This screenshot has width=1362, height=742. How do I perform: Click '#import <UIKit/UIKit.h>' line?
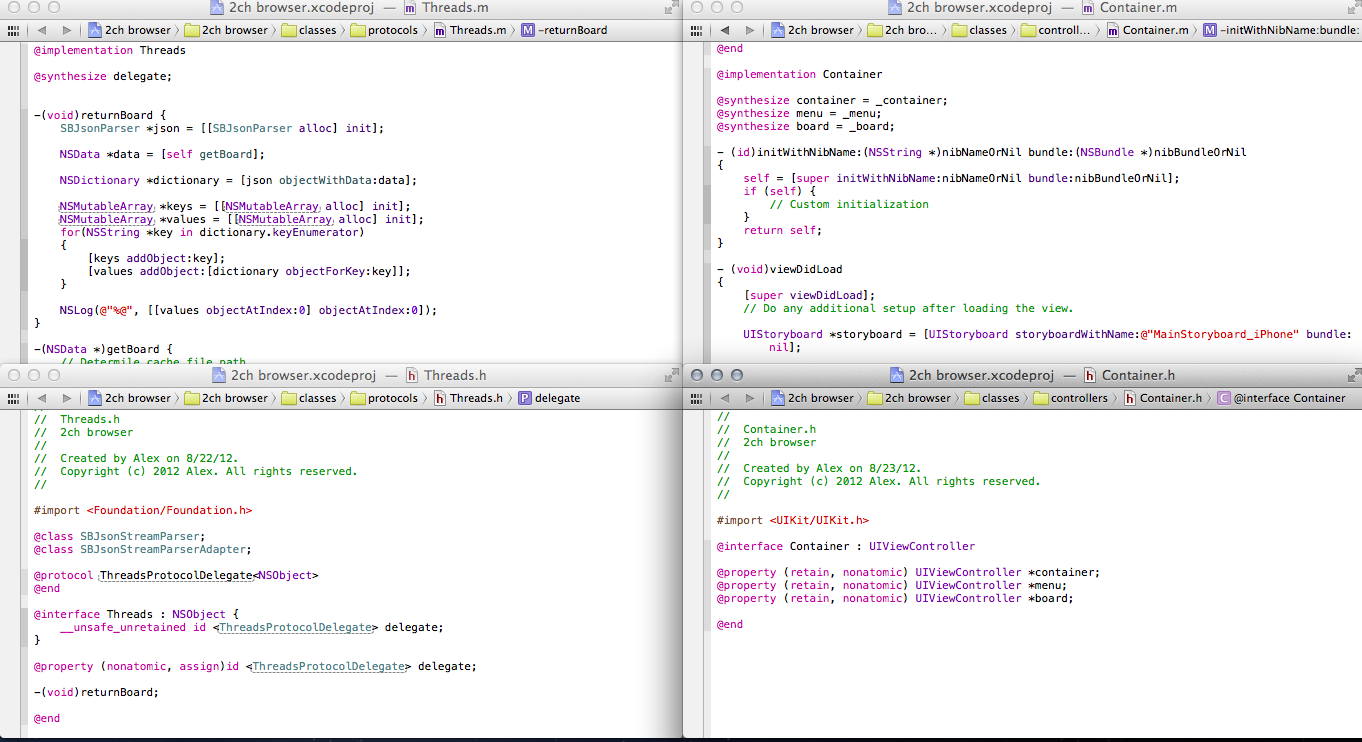pos(793,520)
